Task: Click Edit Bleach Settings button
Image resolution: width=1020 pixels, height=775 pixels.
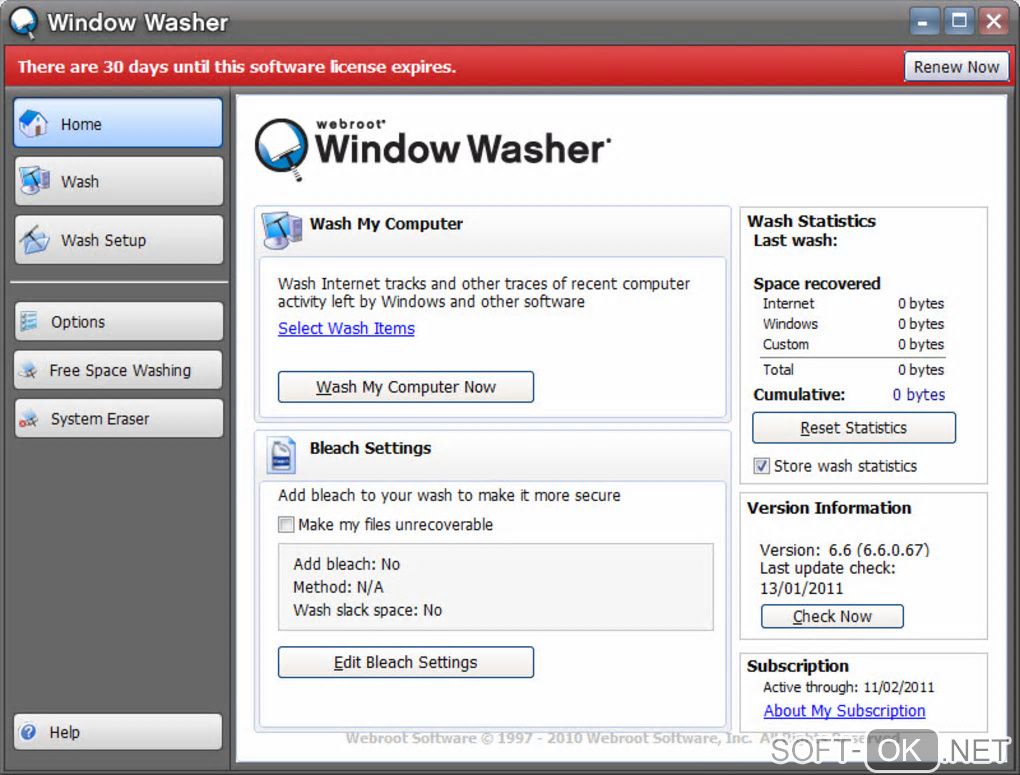Action: [406, 662]
